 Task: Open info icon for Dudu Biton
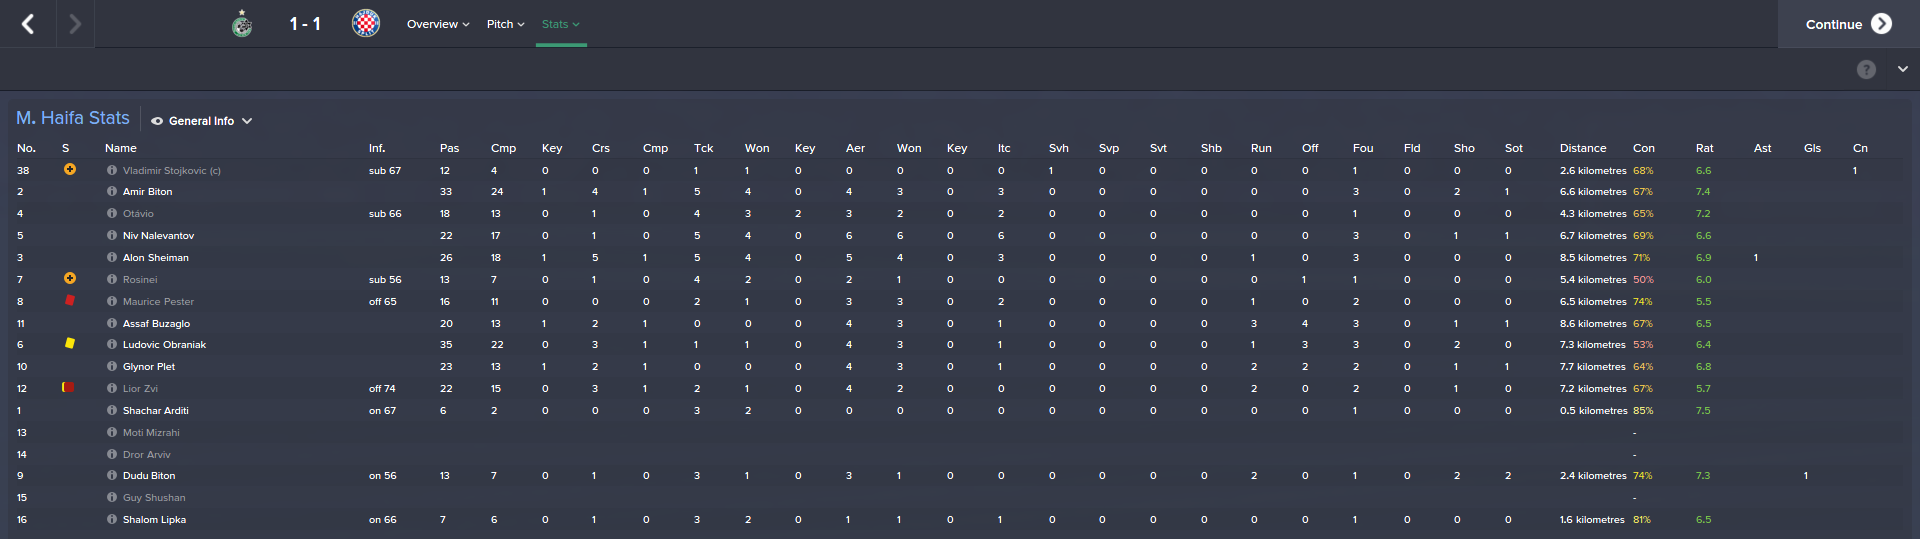click(112, 476)
